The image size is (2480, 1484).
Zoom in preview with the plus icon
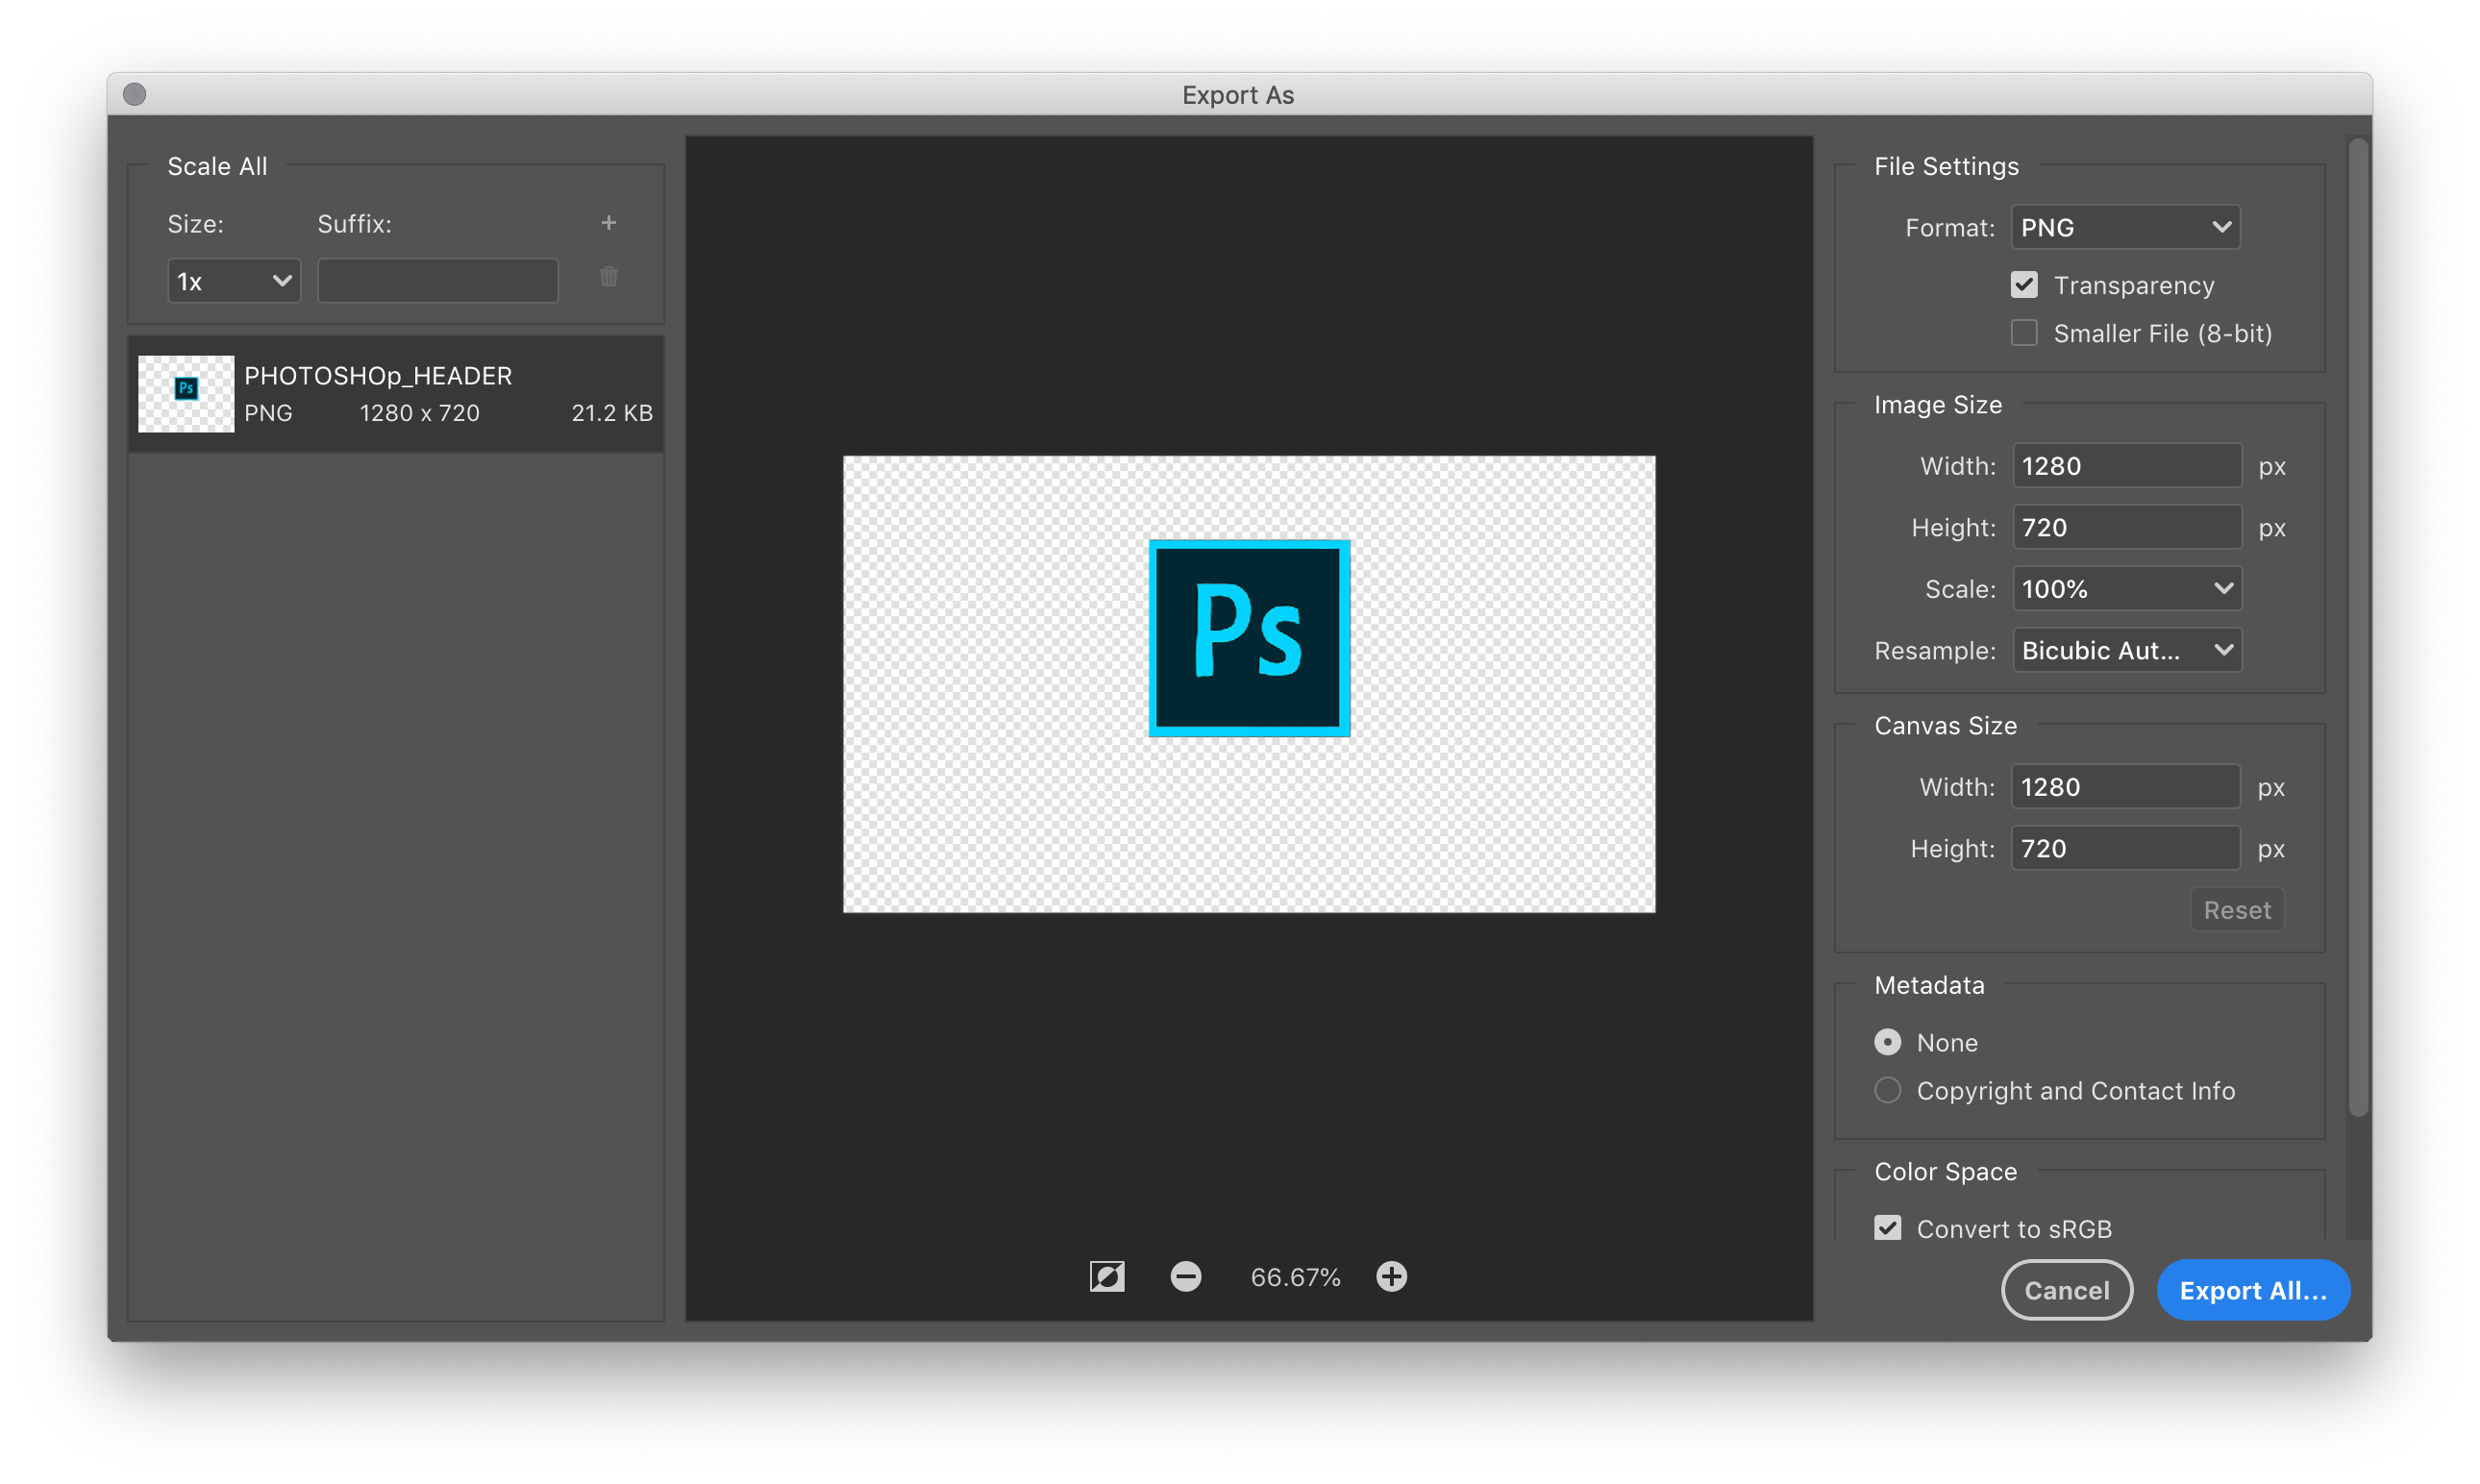pyautogui.click(x=1391, y=1276)
